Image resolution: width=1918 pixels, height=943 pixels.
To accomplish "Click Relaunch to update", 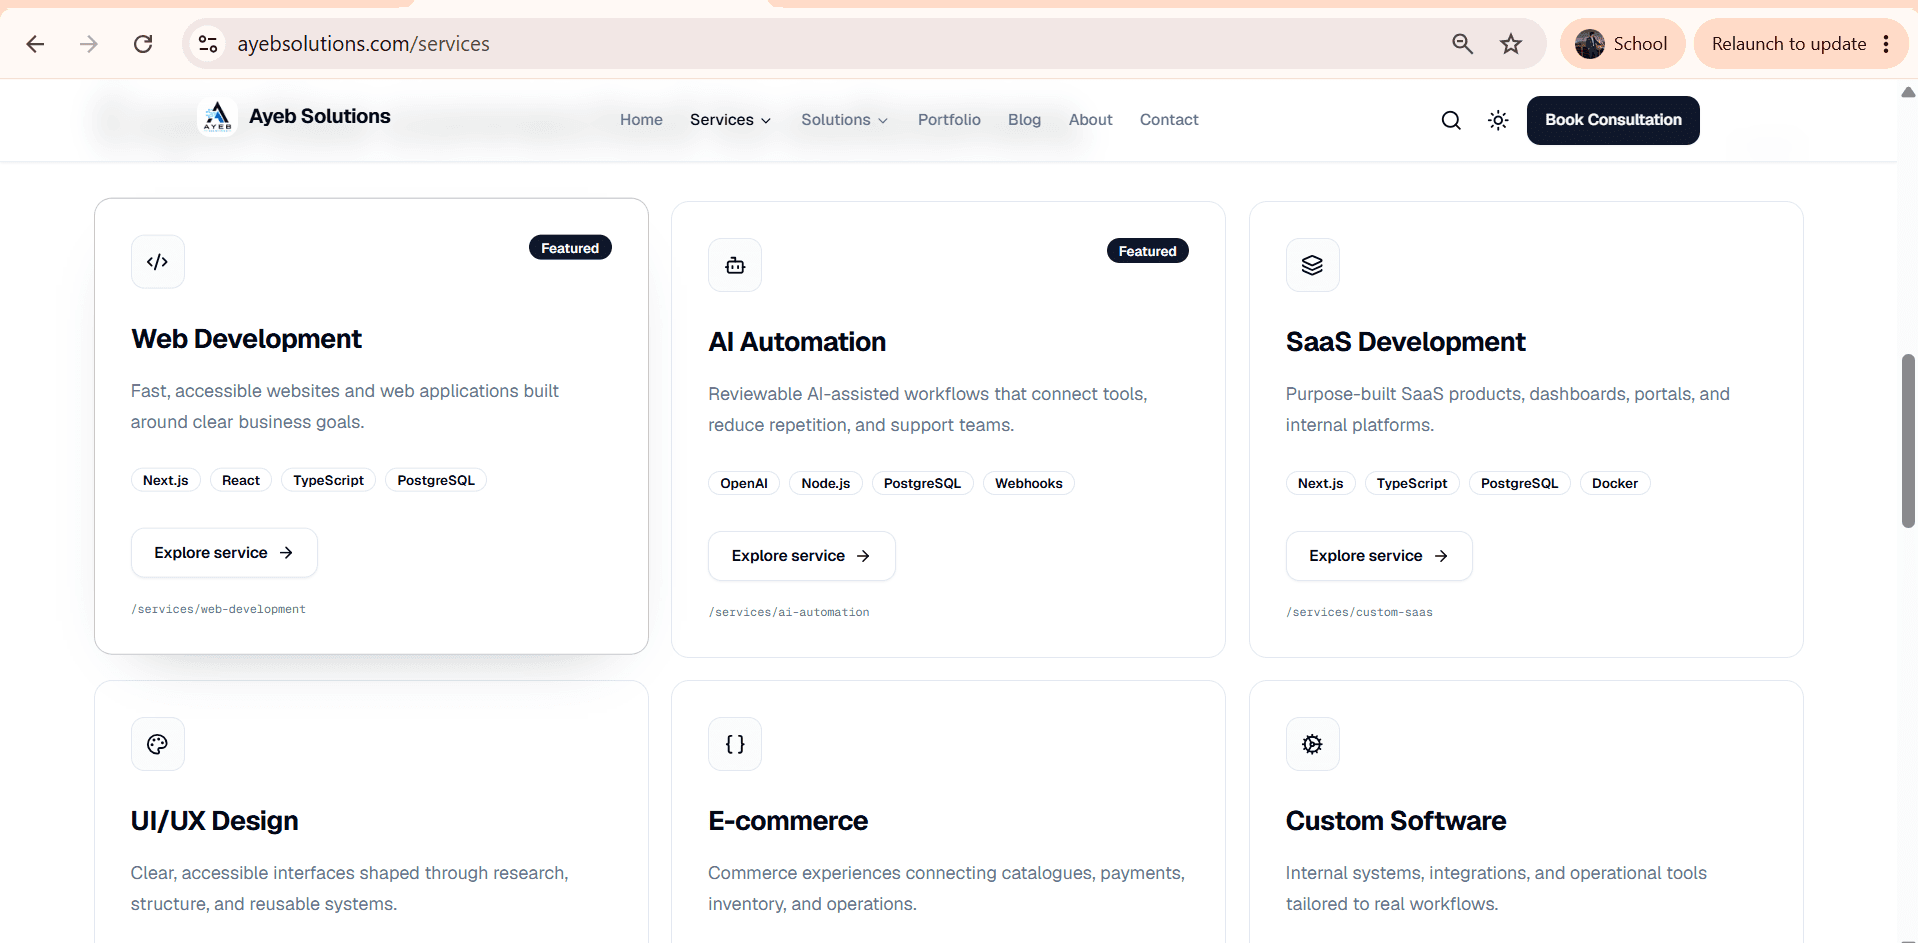I will [x=1789, y=44].
